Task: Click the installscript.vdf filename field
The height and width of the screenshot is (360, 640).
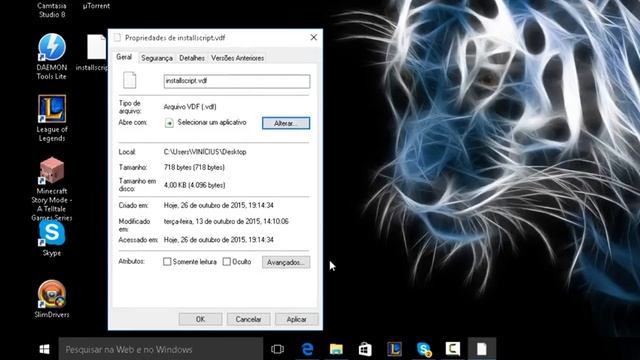Action: tap(237, 81)
